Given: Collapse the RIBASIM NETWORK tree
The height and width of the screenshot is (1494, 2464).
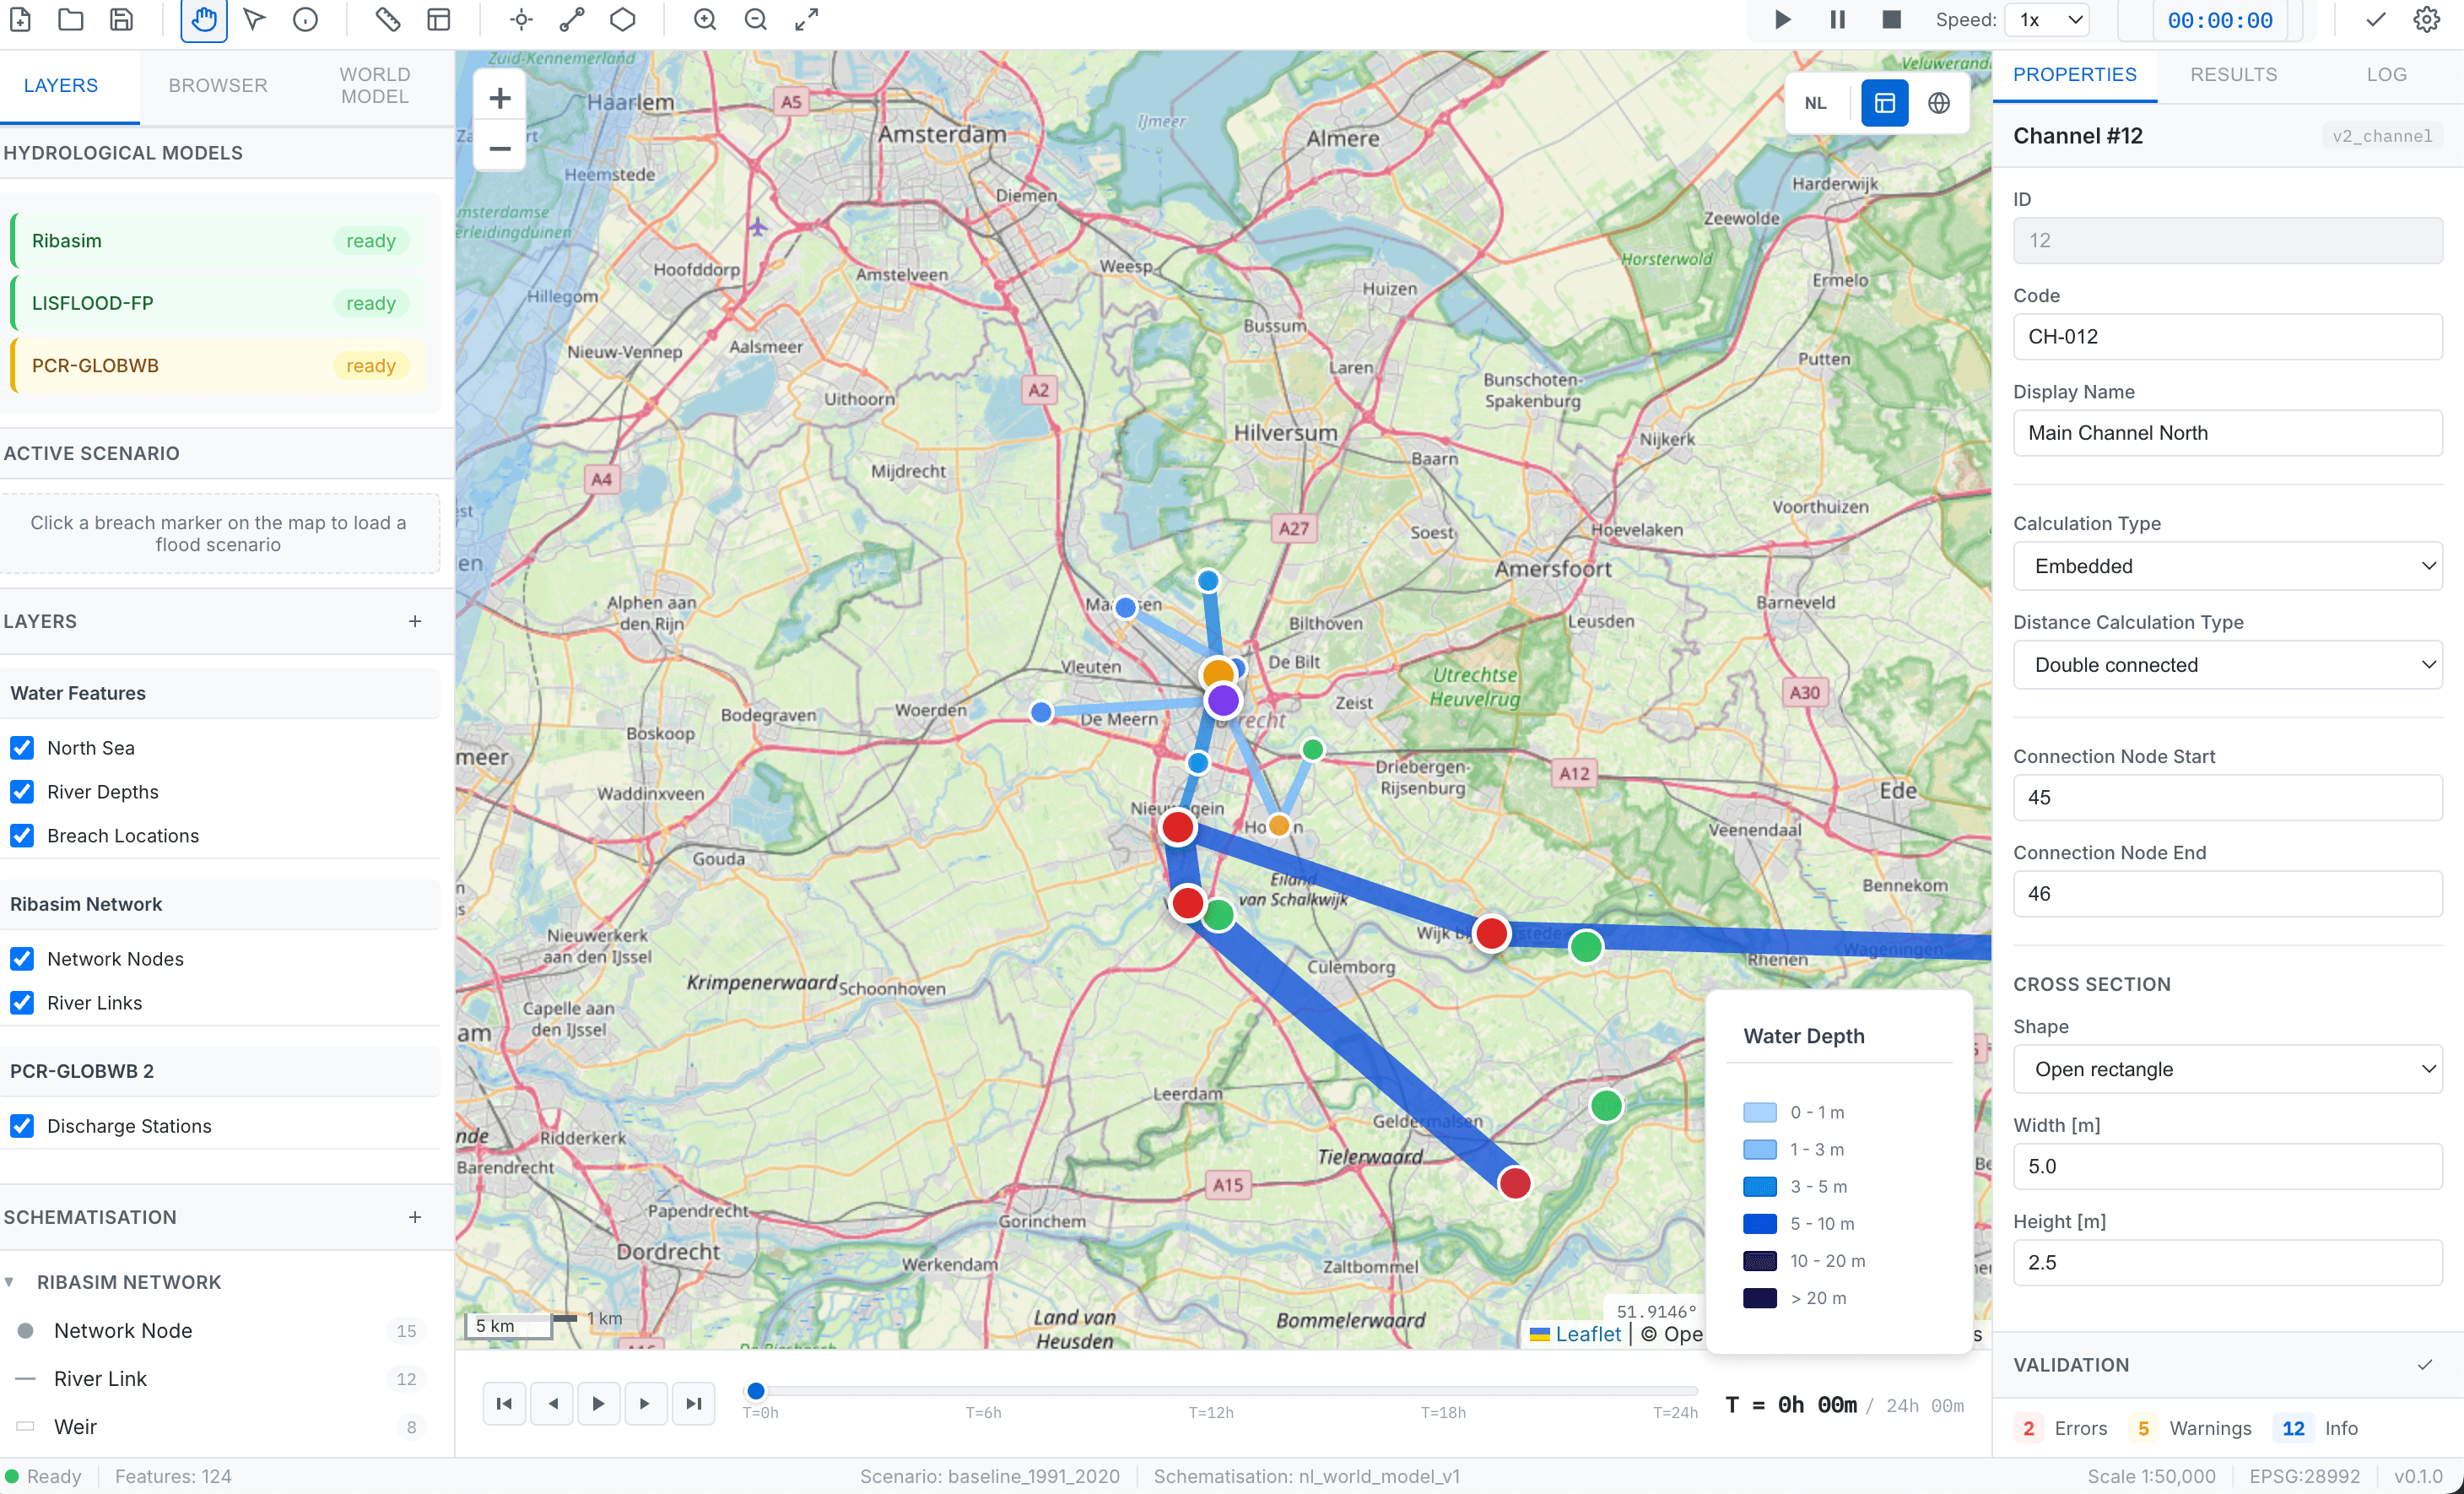Looking at the screenshot, I should [9, 1281].
